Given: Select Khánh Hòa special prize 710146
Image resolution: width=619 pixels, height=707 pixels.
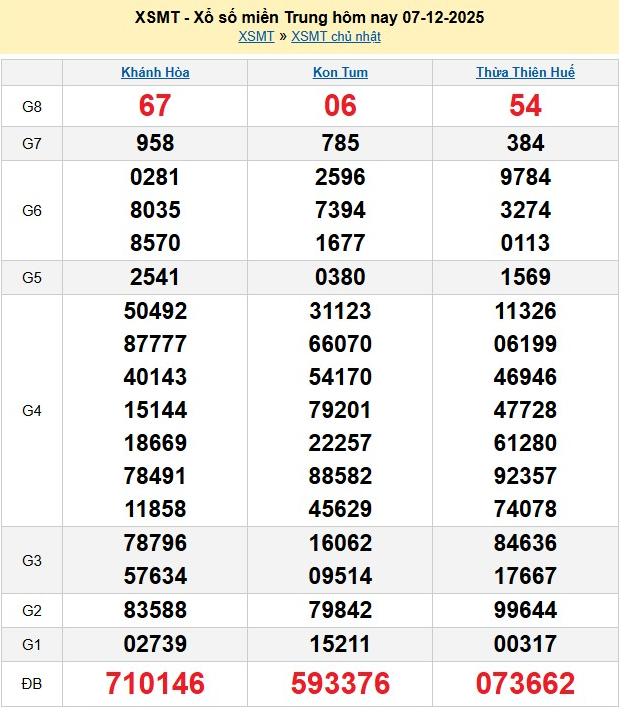Looking at the screenshot, I should [x=155, y=683].
